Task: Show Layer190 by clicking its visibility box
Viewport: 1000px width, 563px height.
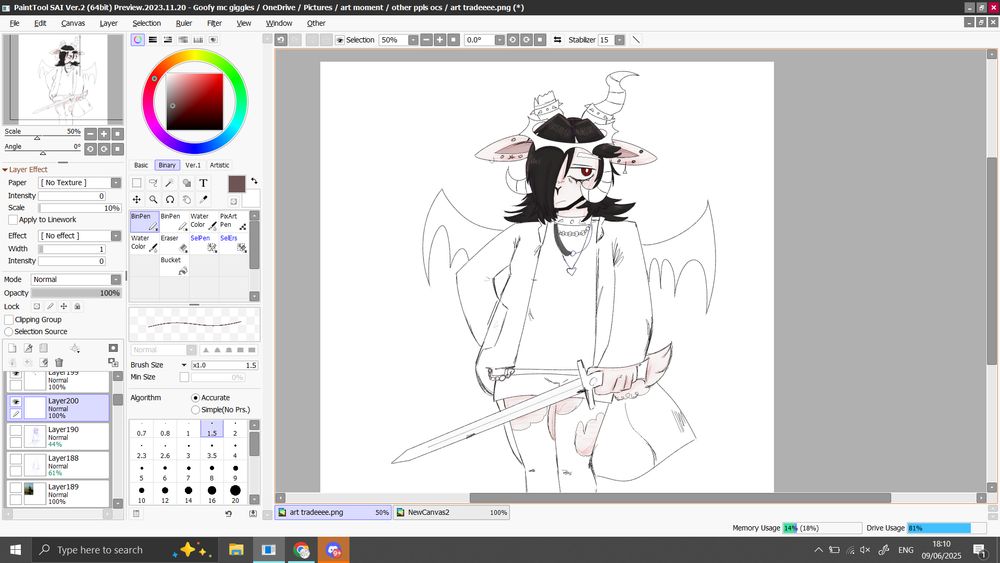Action: coord(16,430)
